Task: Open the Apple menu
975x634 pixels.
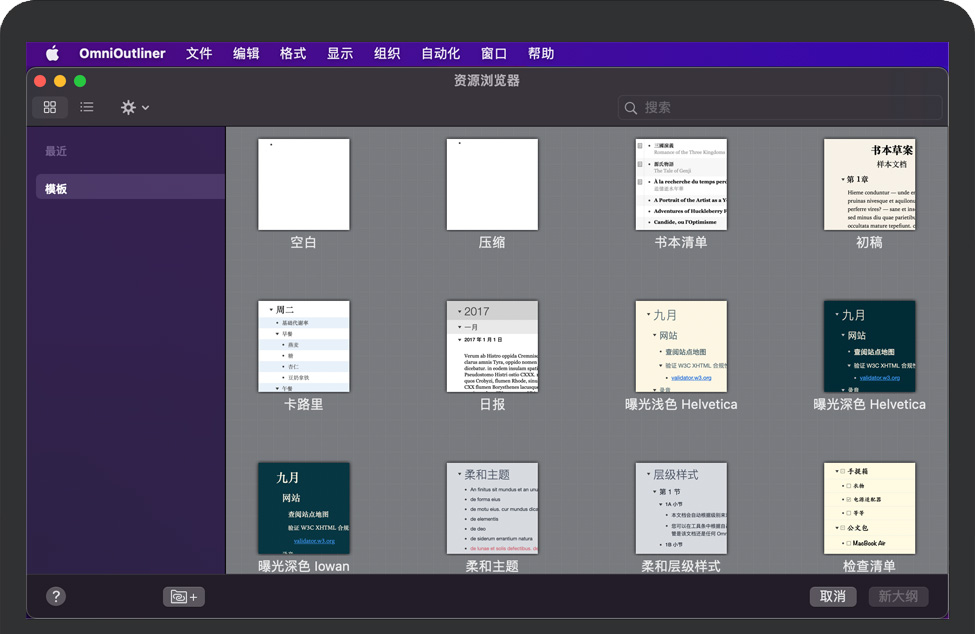Action: [x=52, y=54]
